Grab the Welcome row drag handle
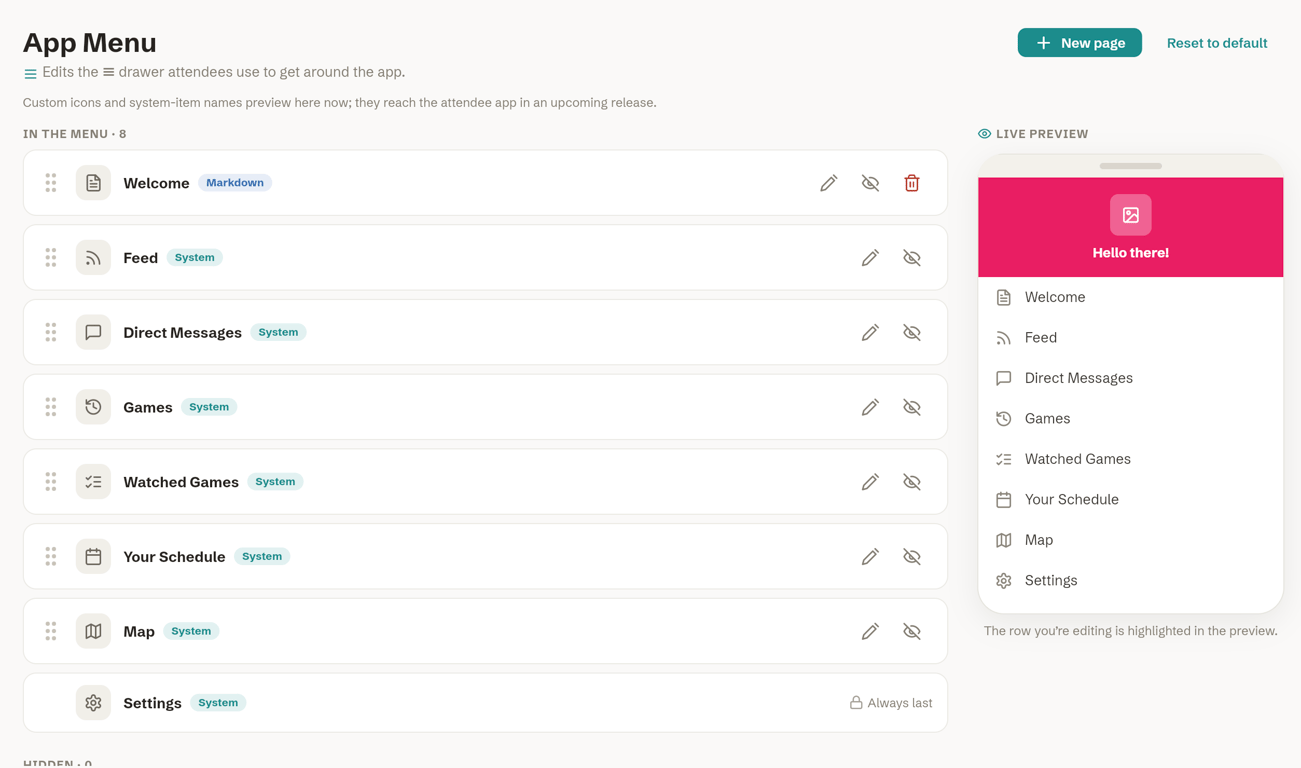 tap(51, 183)
